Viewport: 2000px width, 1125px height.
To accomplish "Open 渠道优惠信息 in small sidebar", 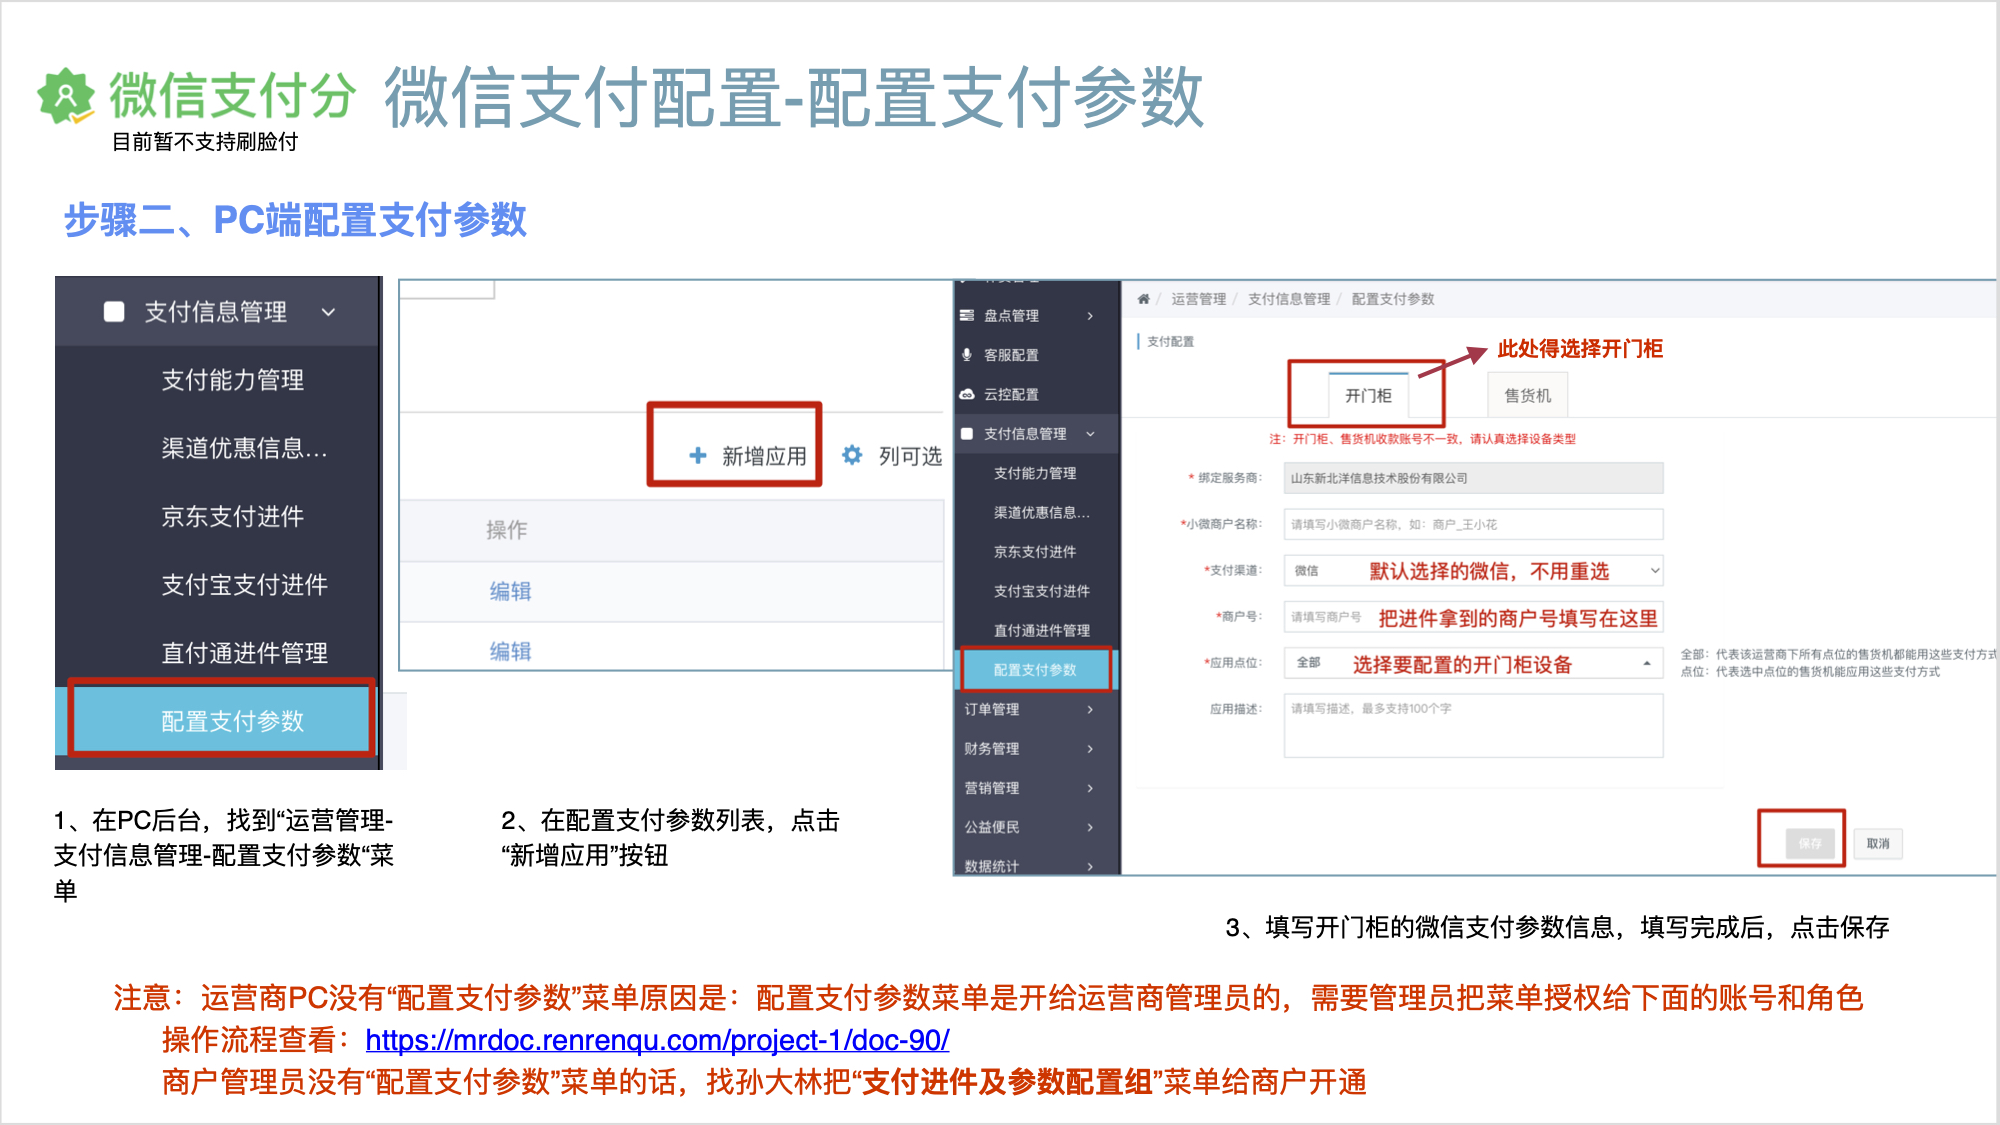I will pyautogui.click(x=1041, y=512).
